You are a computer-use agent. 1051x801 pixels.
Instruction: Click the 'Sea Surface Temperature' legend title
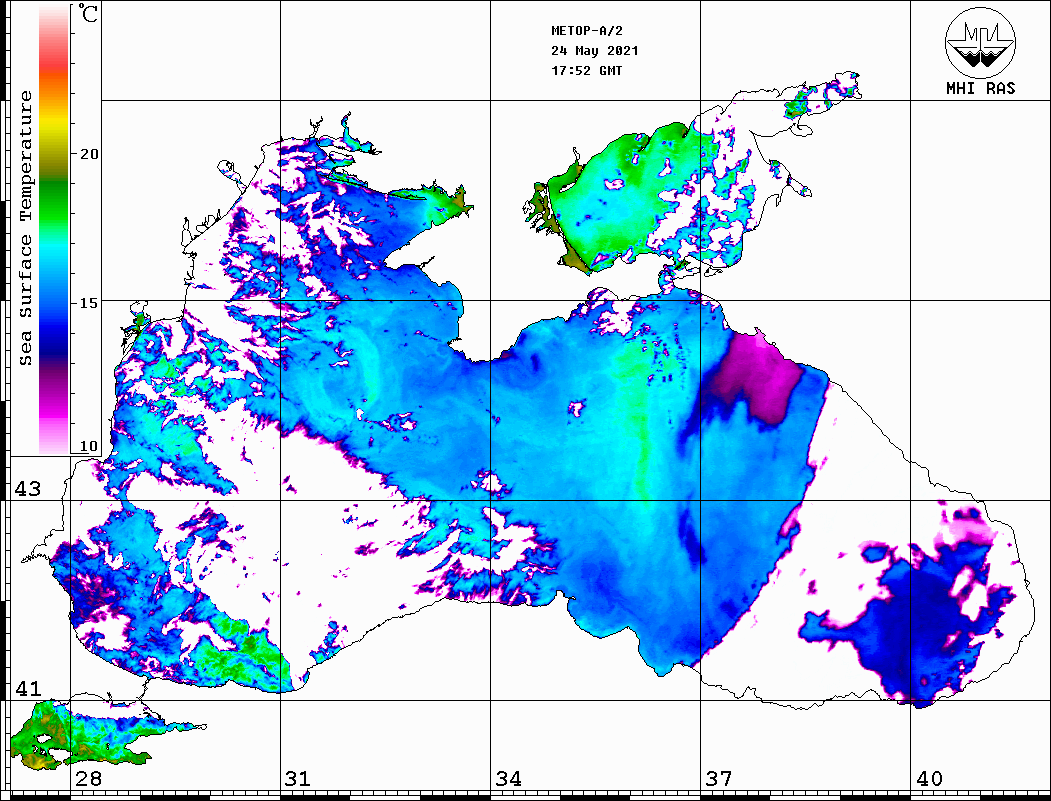click(26, 228)
